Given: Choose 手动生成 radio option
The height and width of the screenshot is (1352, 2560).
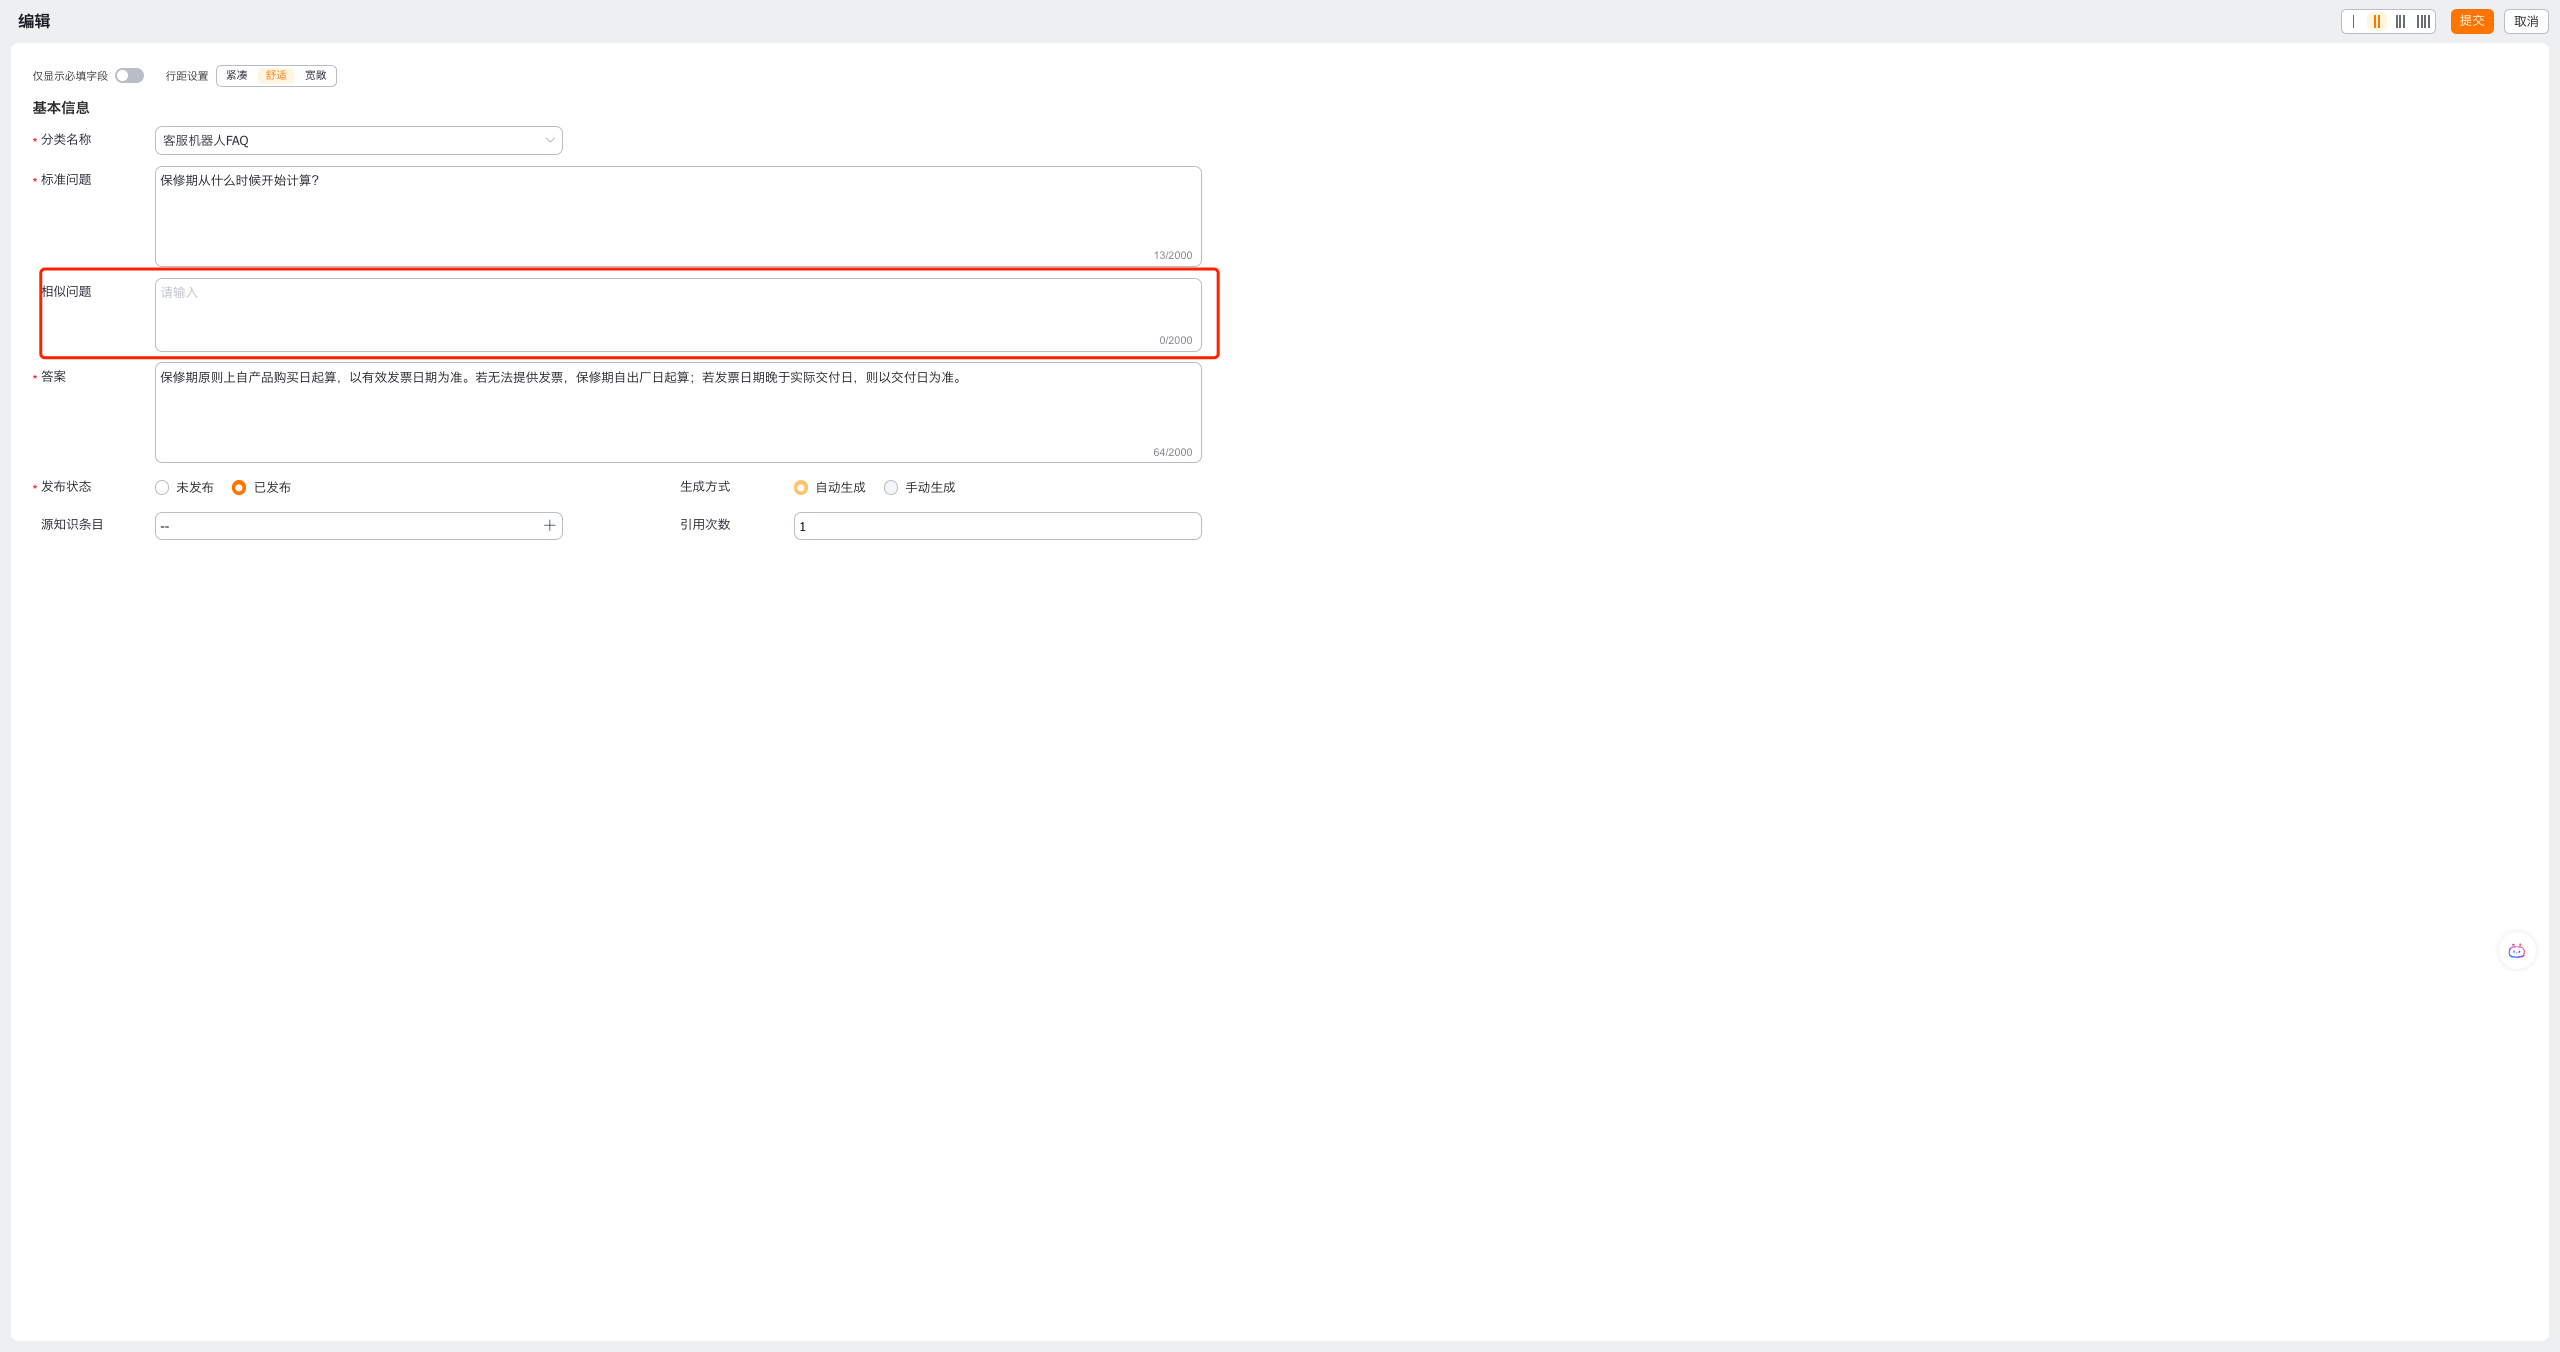Looking at the screenshot, I should tap(891, 488).
